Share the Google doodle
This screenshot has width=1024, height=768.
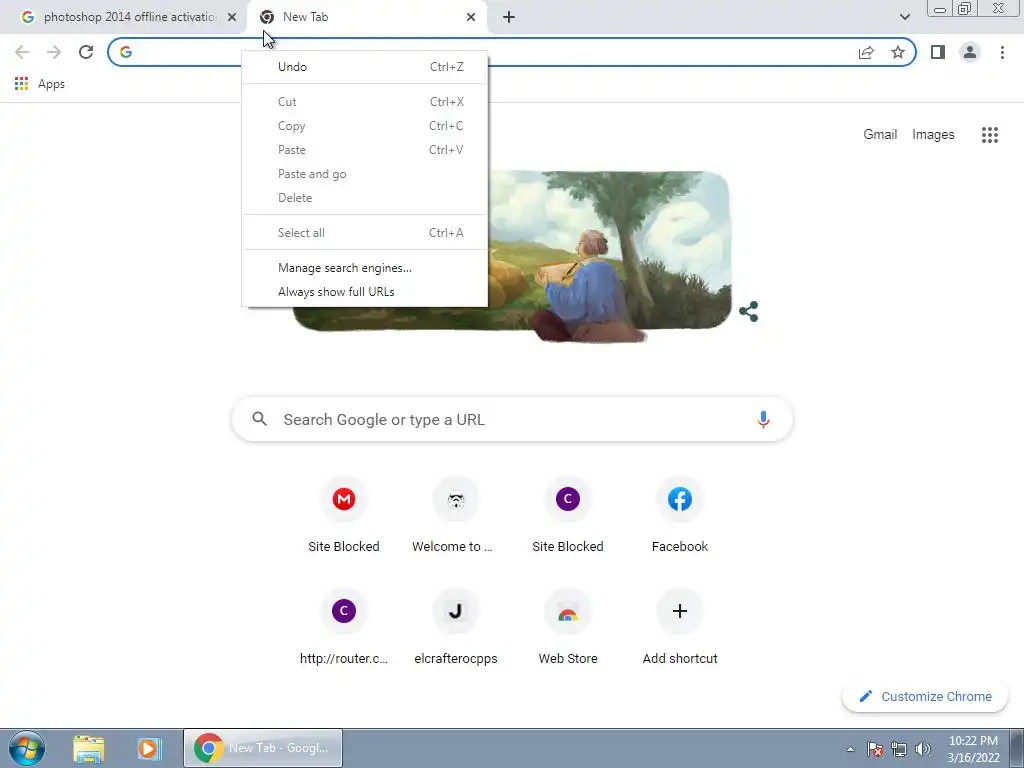point(748,312)
